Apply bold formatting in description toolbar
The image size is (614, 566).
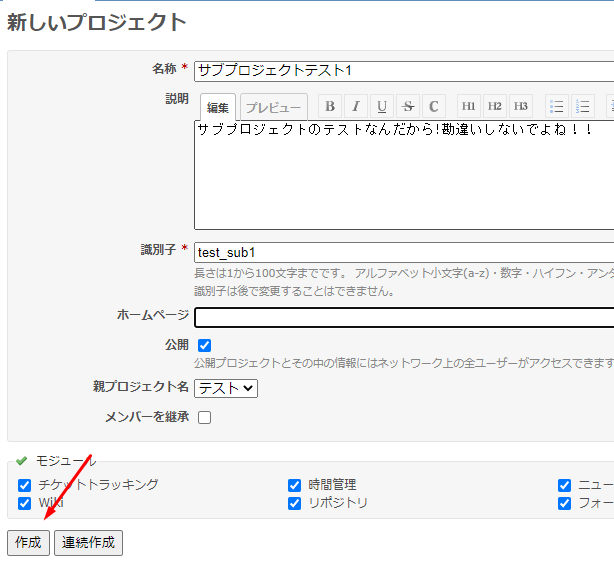(x=330, y=106)
